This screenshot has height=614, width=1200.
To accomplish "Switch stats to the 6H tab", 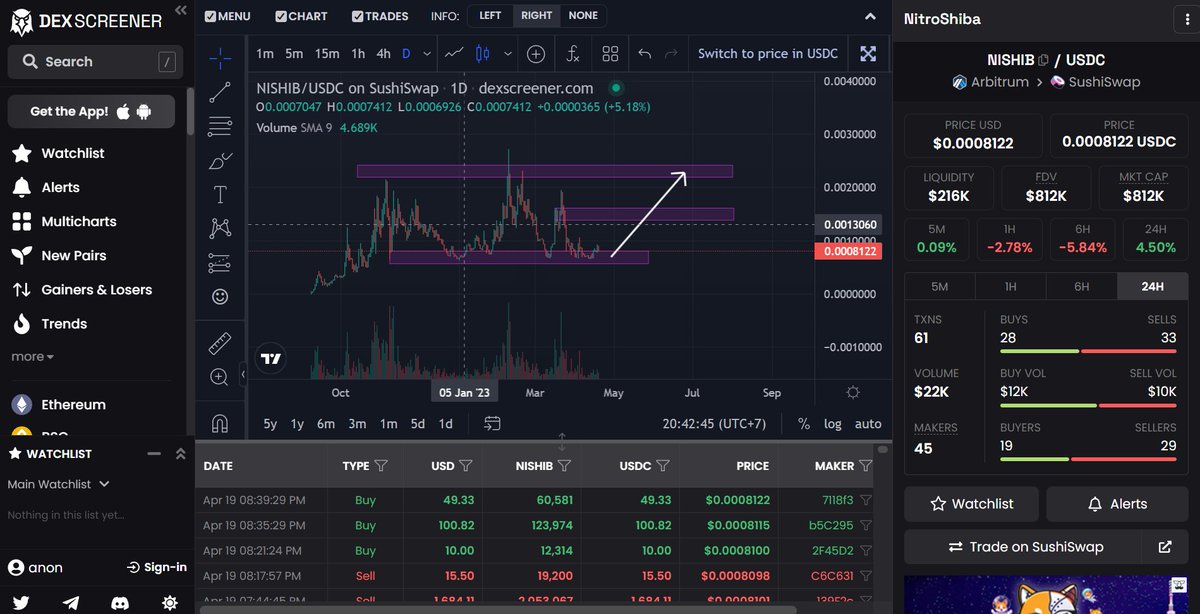I will point(1081,286).
